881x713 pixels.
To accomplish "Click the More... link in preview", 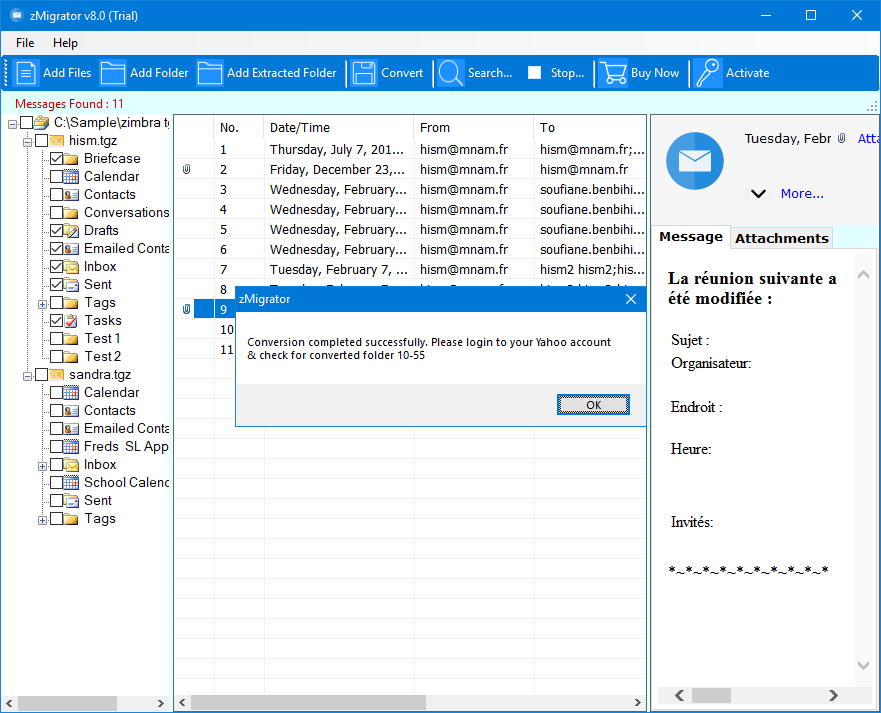I will point(802,194).
